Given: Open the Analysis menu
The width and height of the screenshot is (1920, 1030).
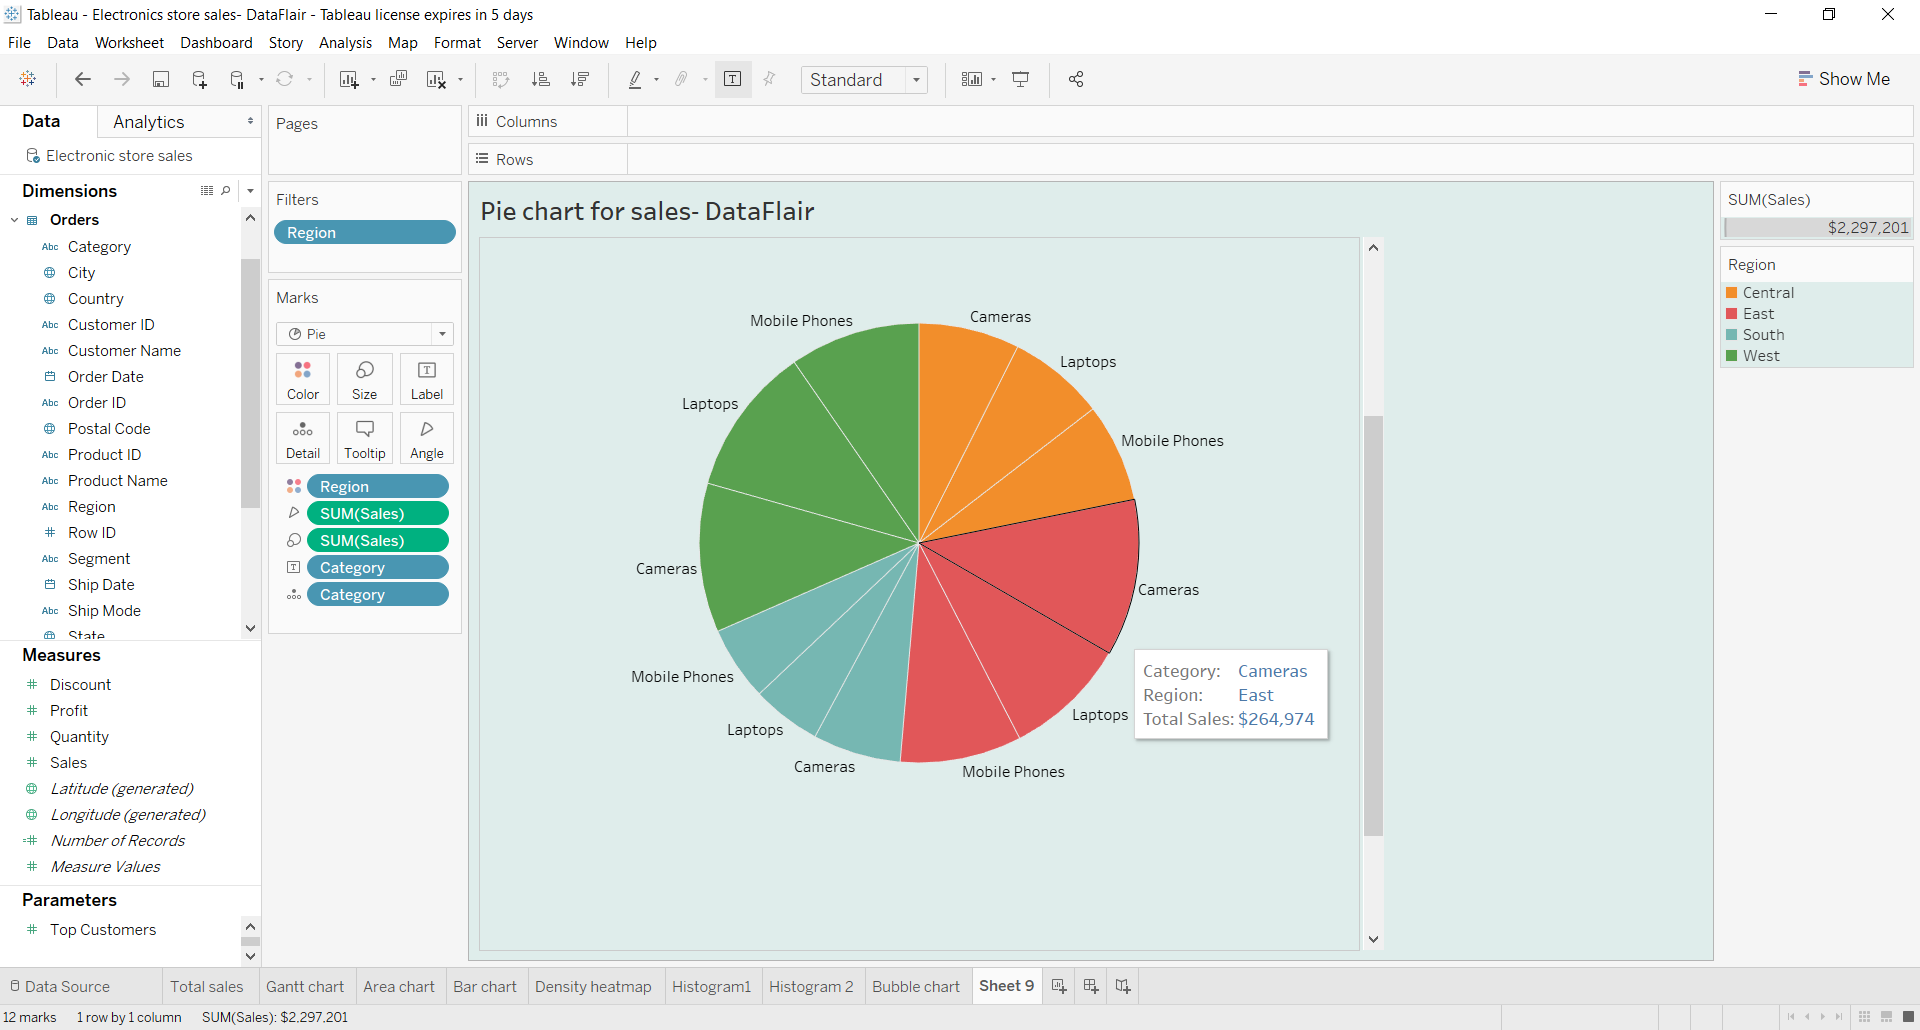Looking at the screenshot, I should (345, 43).
